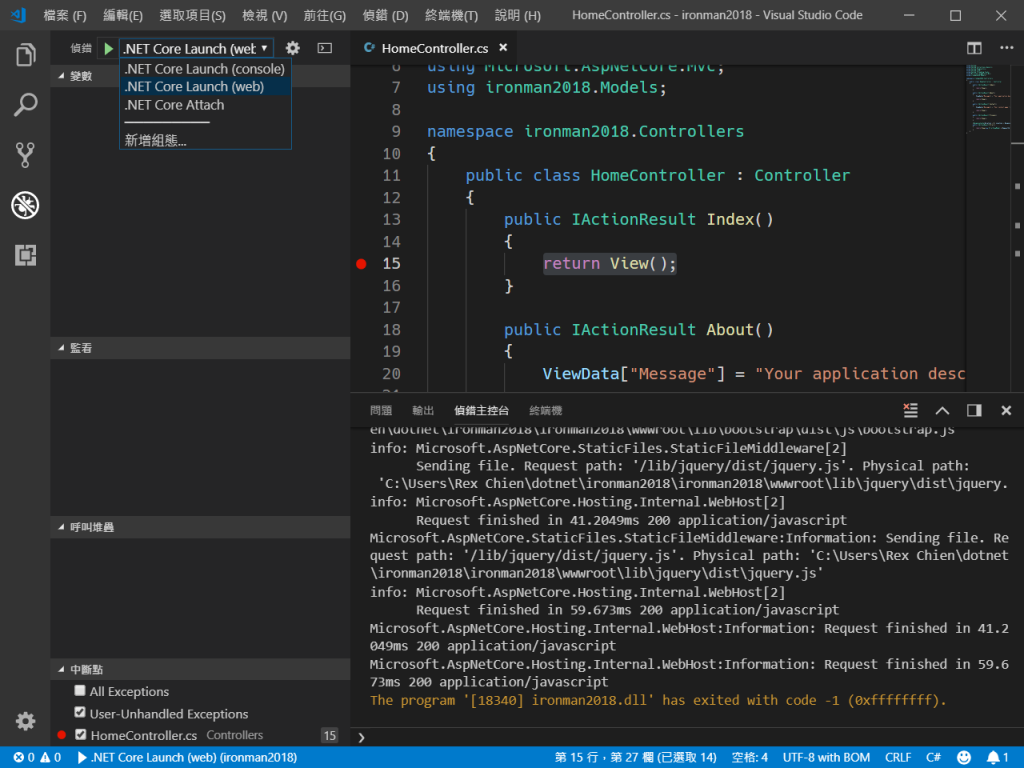
Task: Move panel to the right side
Action: (974, 410)
